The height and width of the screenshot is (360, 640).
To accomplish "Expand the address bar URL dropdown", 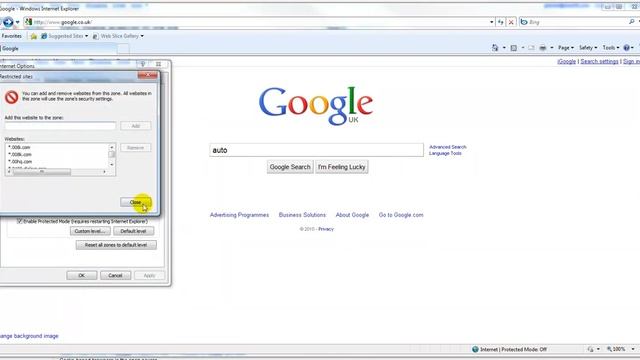I will [x=491, y=22].
